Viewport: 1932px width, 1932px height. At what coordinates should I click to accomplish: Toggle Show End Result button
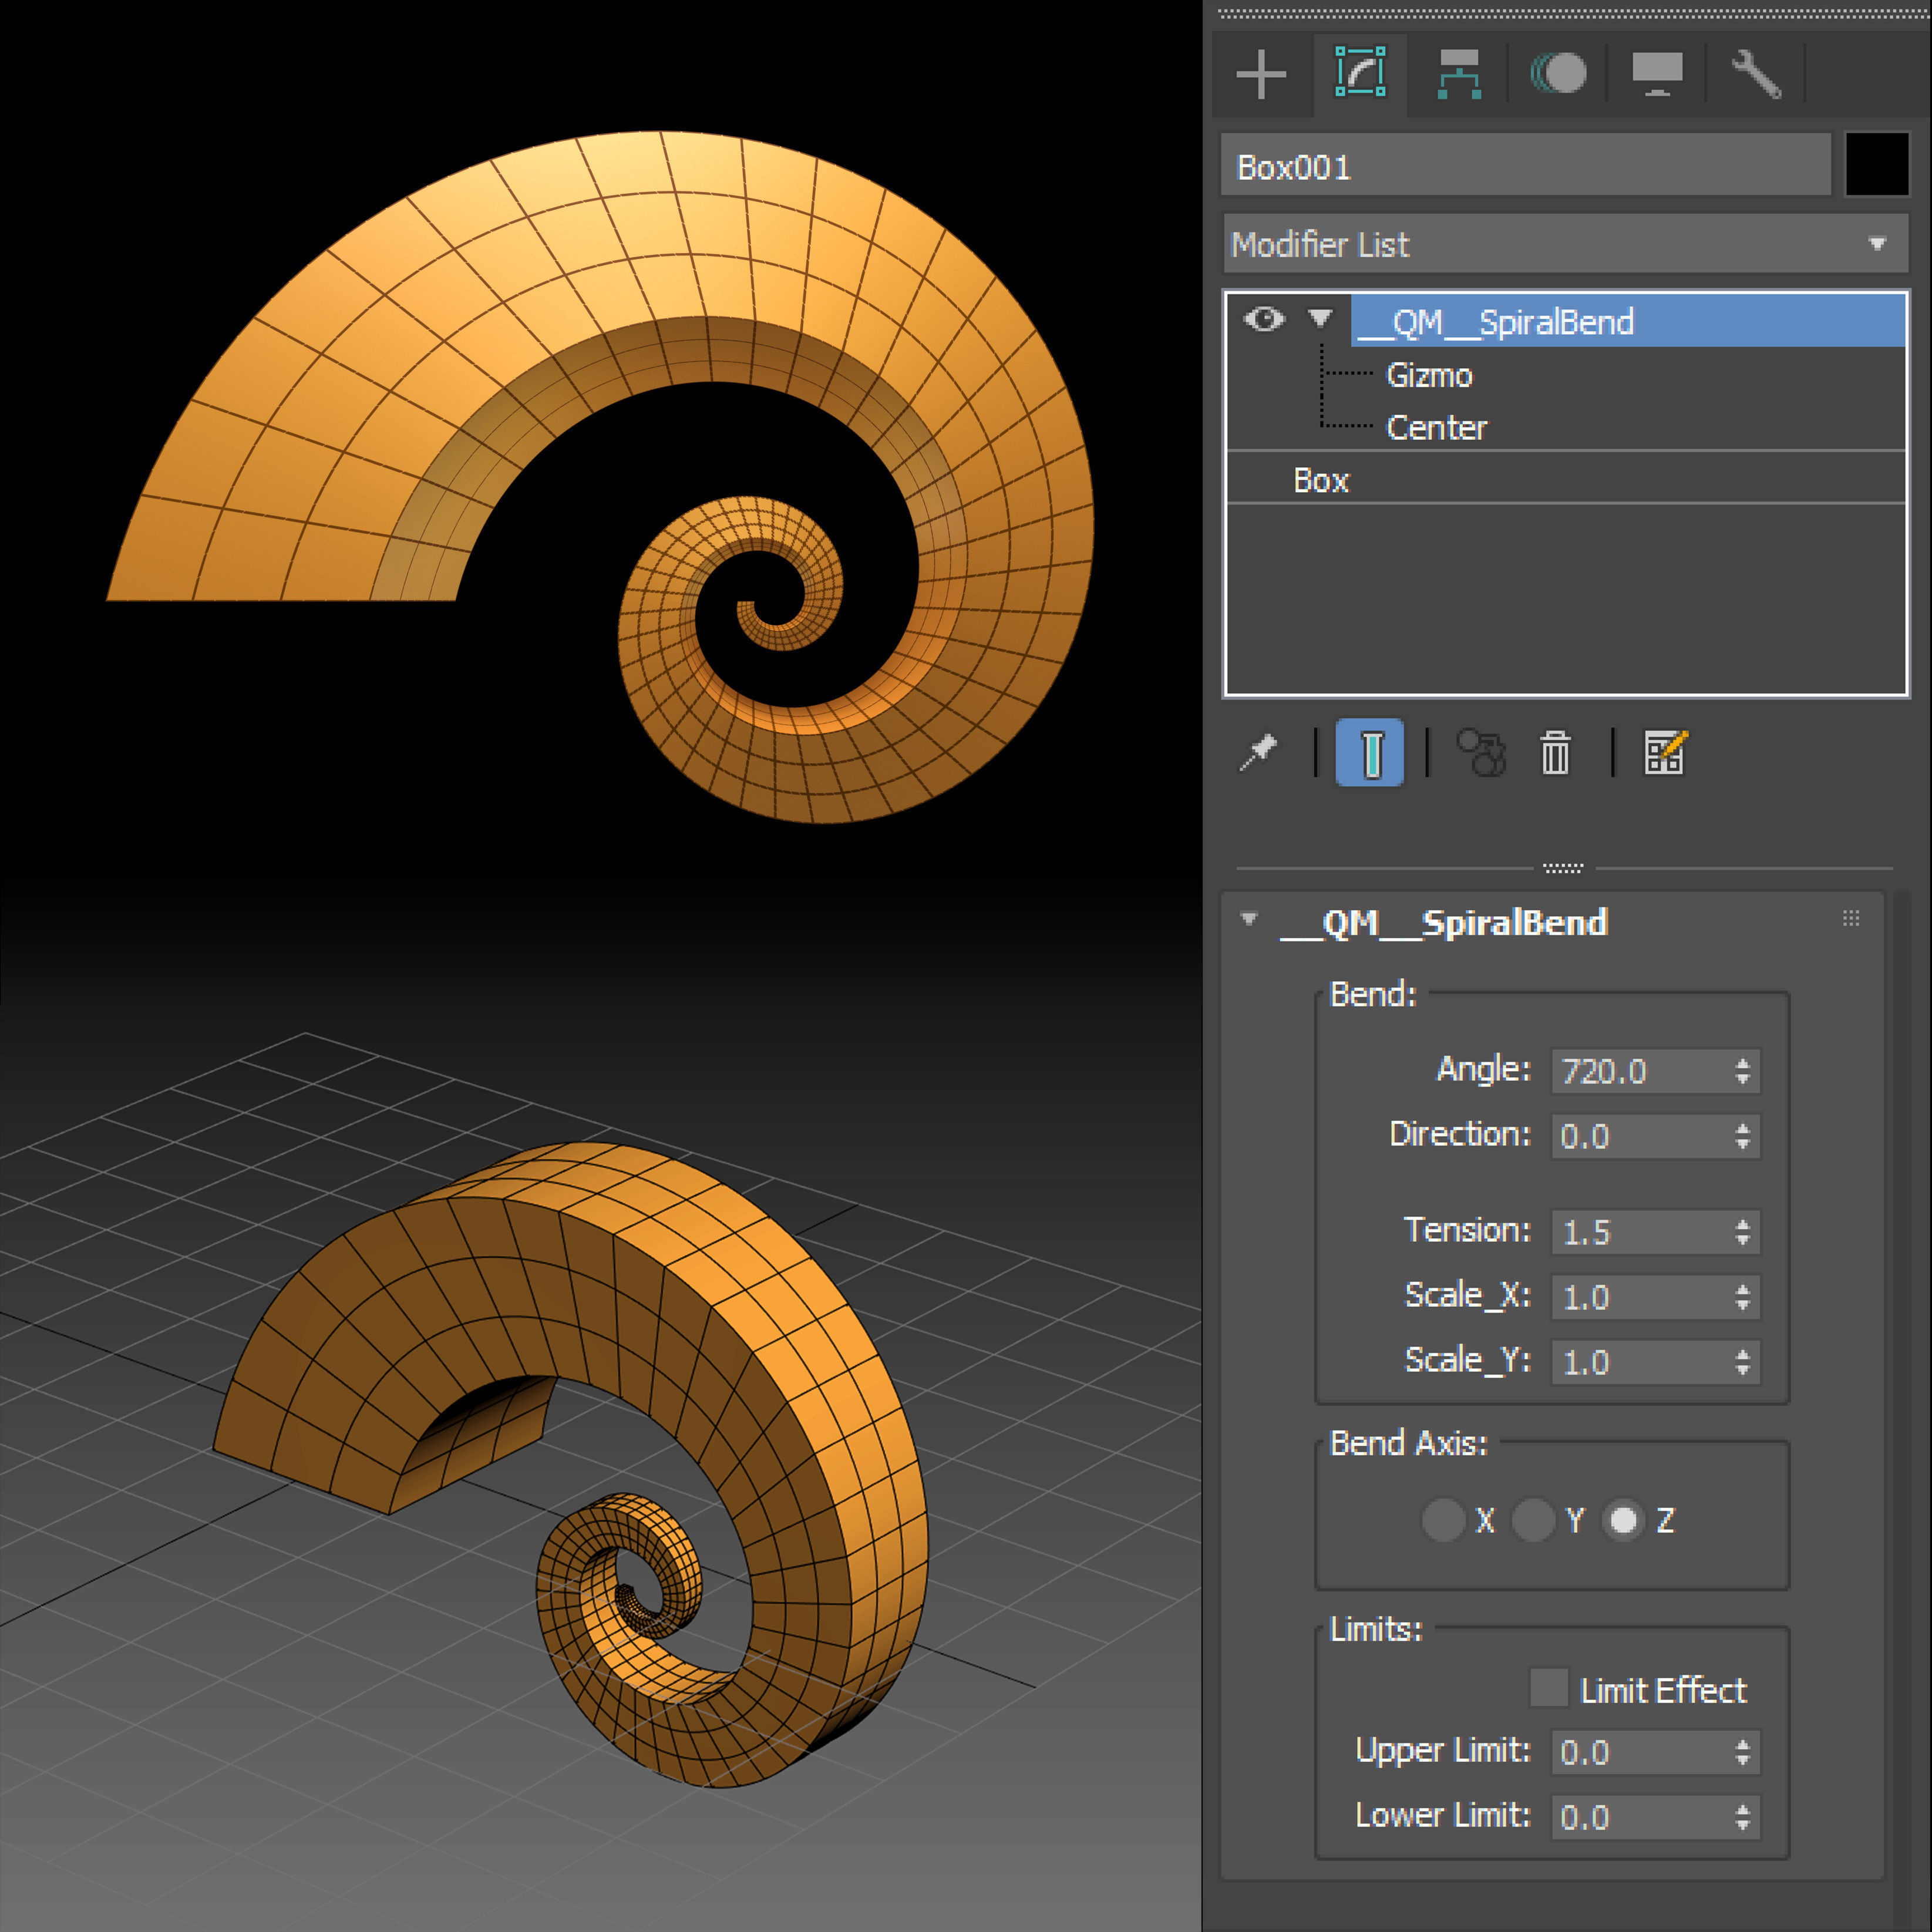(x=1370, y=752)
